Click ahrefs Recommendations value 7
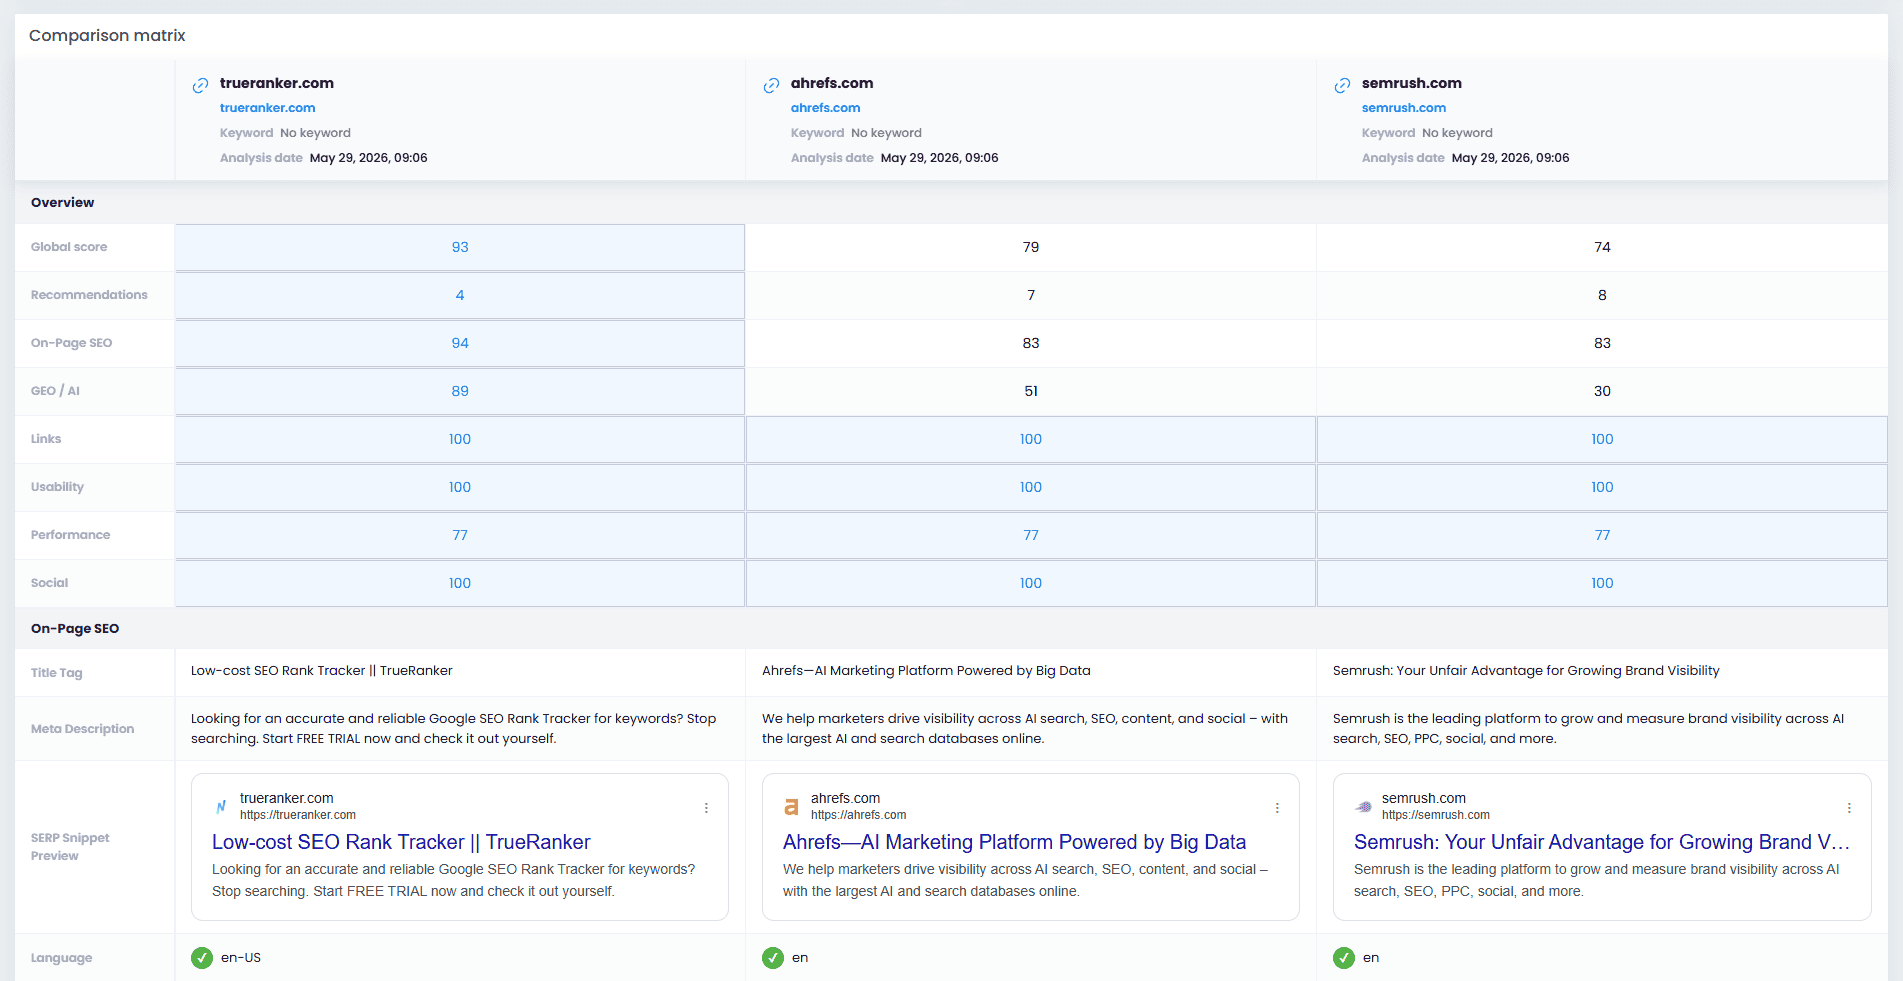This screenshot has height=981, width=1903. (x=1031, y=295)
